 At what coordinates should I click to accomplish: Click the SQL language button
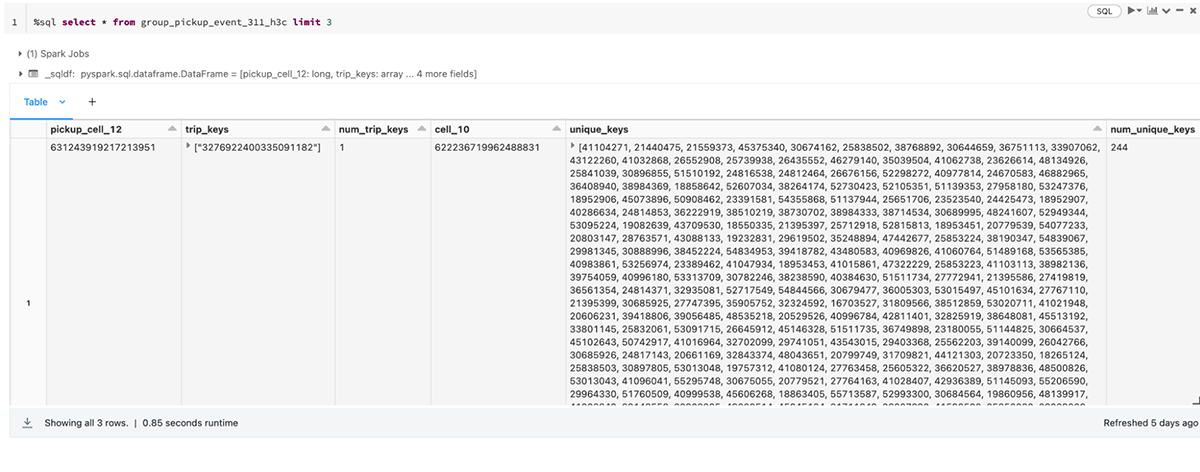click(x=1104, y=11)
